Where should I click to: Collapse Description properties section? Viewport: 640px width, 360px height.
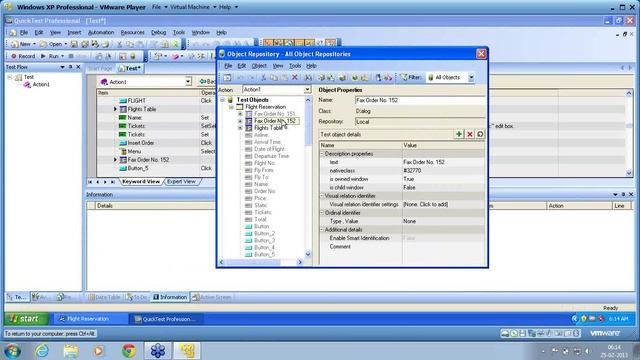pyautogui.click(x=322, y=154)
